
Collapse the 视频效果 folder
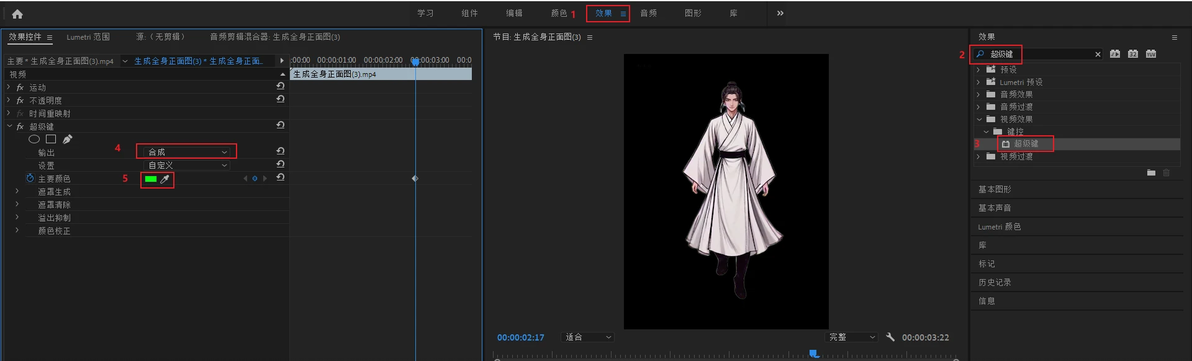(979, 119)
